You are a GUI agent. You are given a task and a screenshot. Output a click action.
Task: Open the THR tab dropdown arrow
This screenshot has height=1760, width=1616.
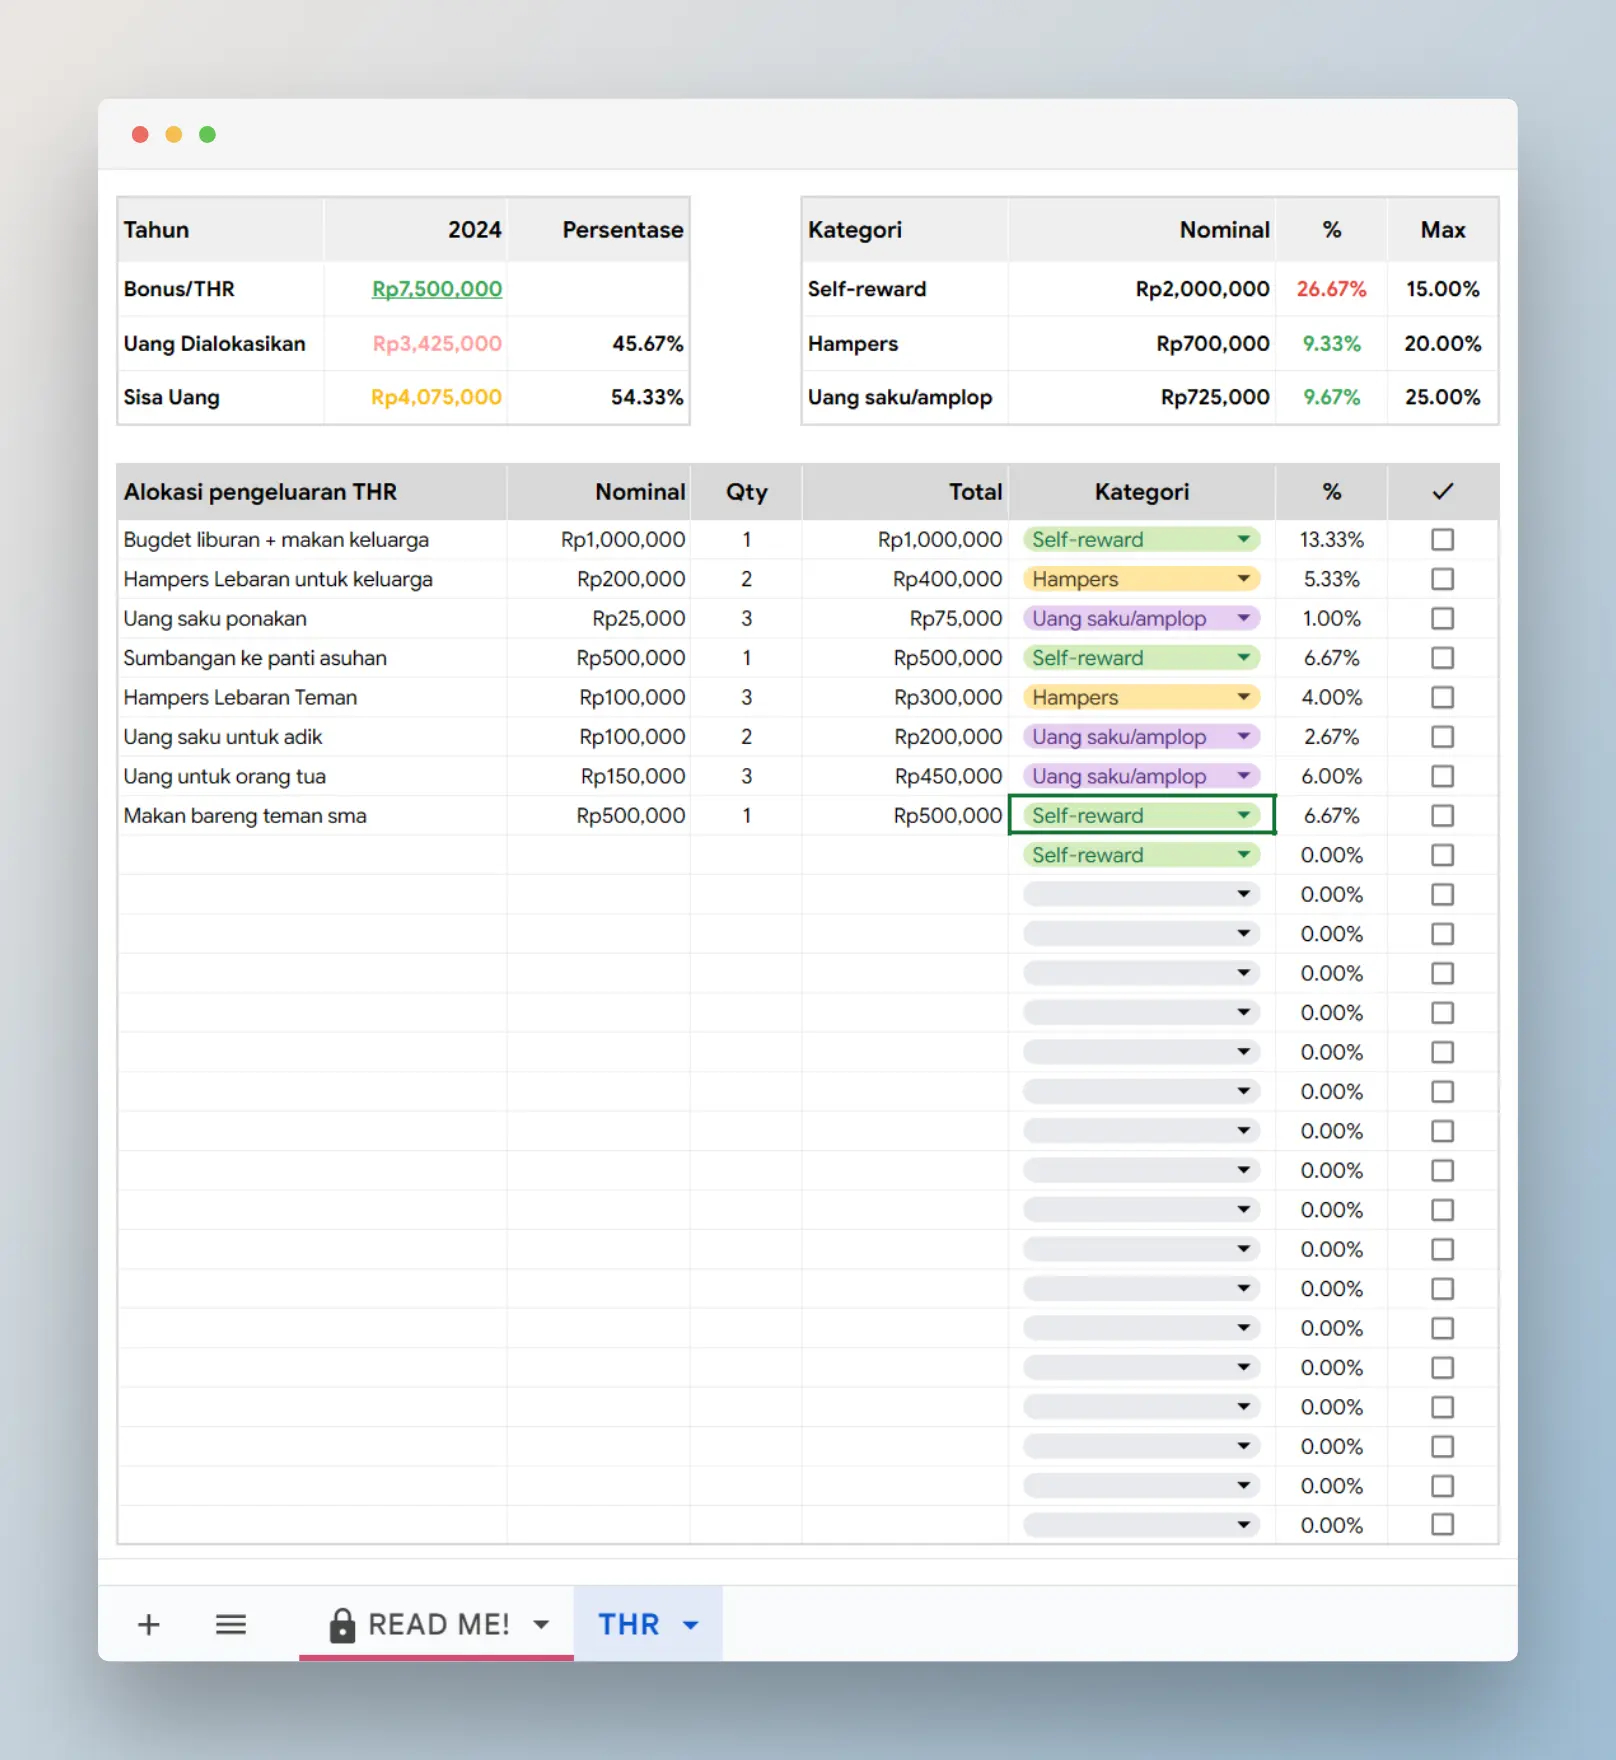coord(690,1625)
